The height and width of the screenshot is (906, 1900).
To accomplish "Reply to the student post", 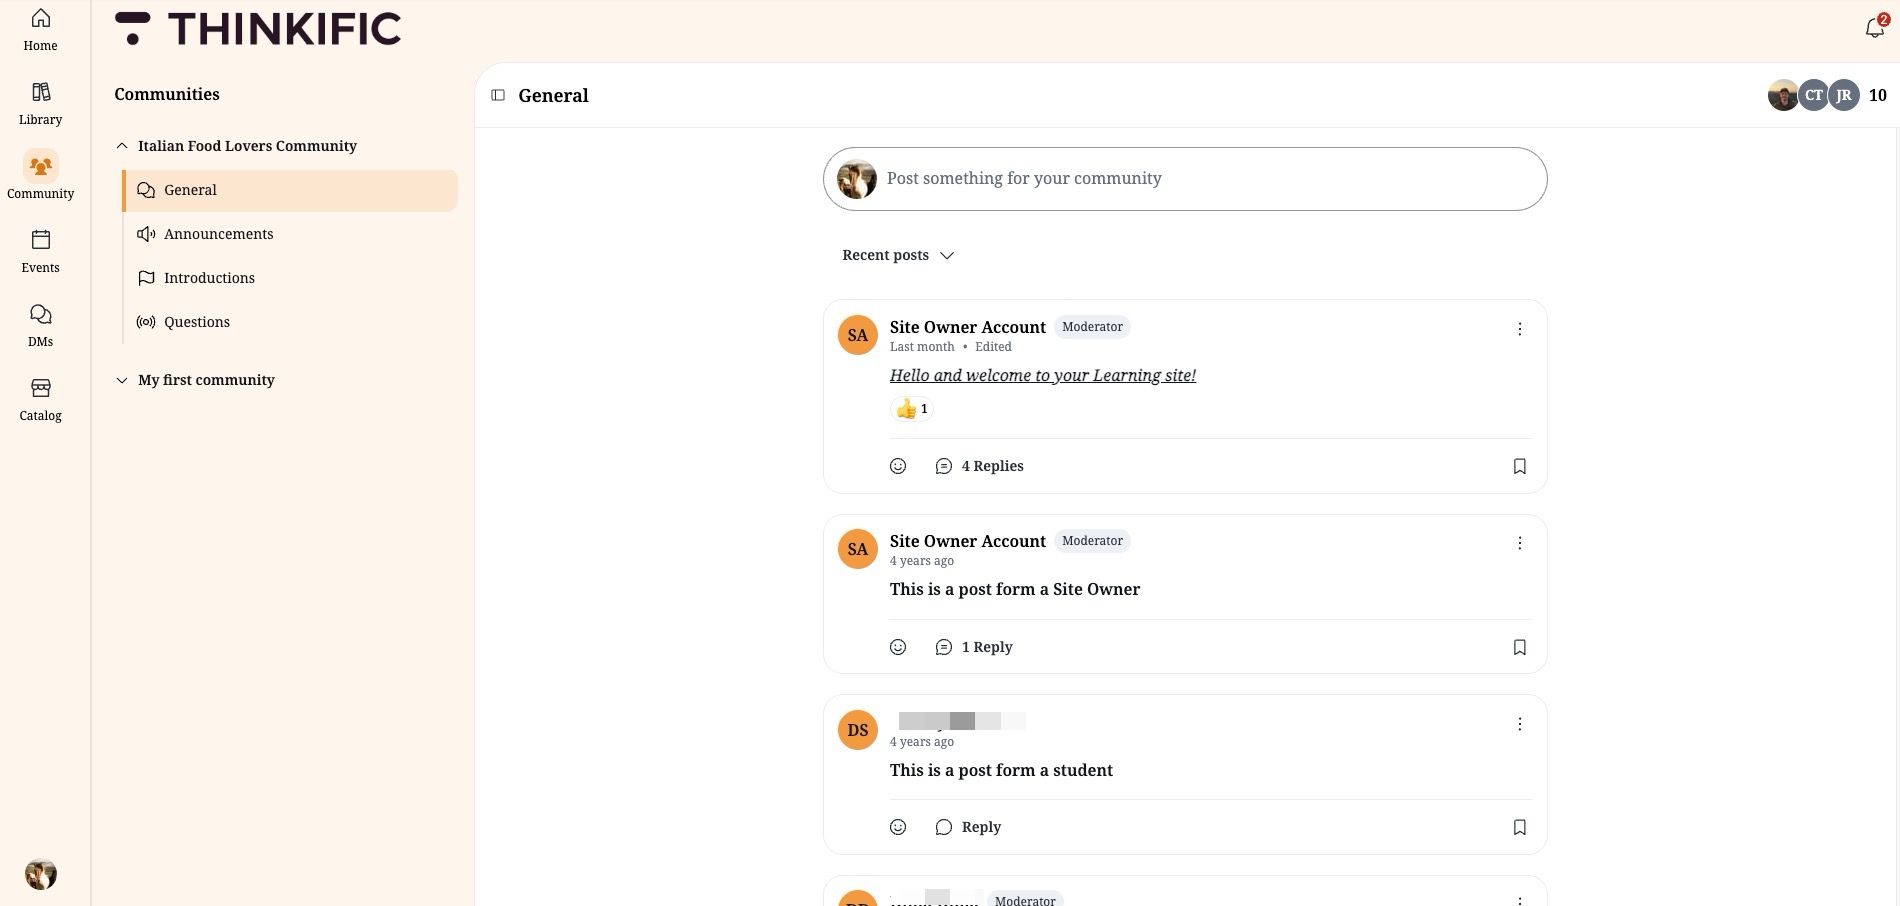I will (x=968, y=827).
